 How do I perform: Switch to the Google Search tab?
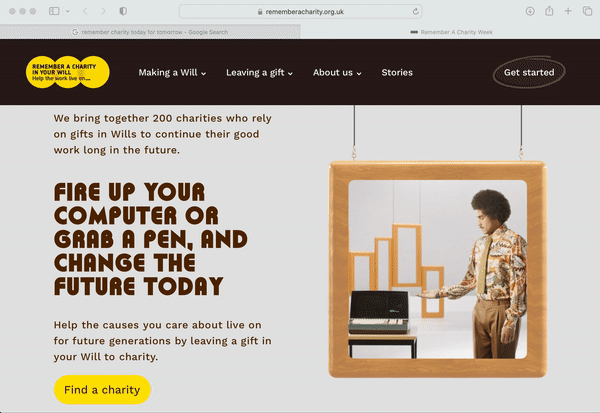point(150,32)
